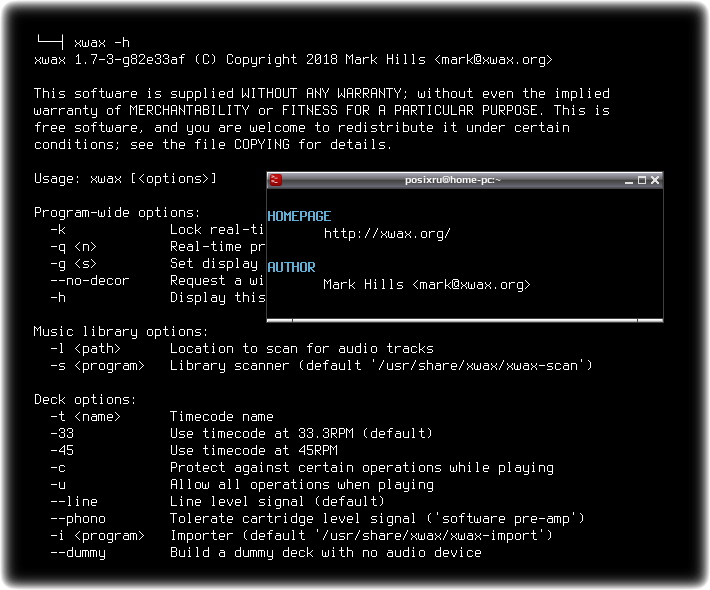Viewport: 710px width, 590px height.
Task: Click the -33 option
Action: pyautogui.click(x=62, y=433)
